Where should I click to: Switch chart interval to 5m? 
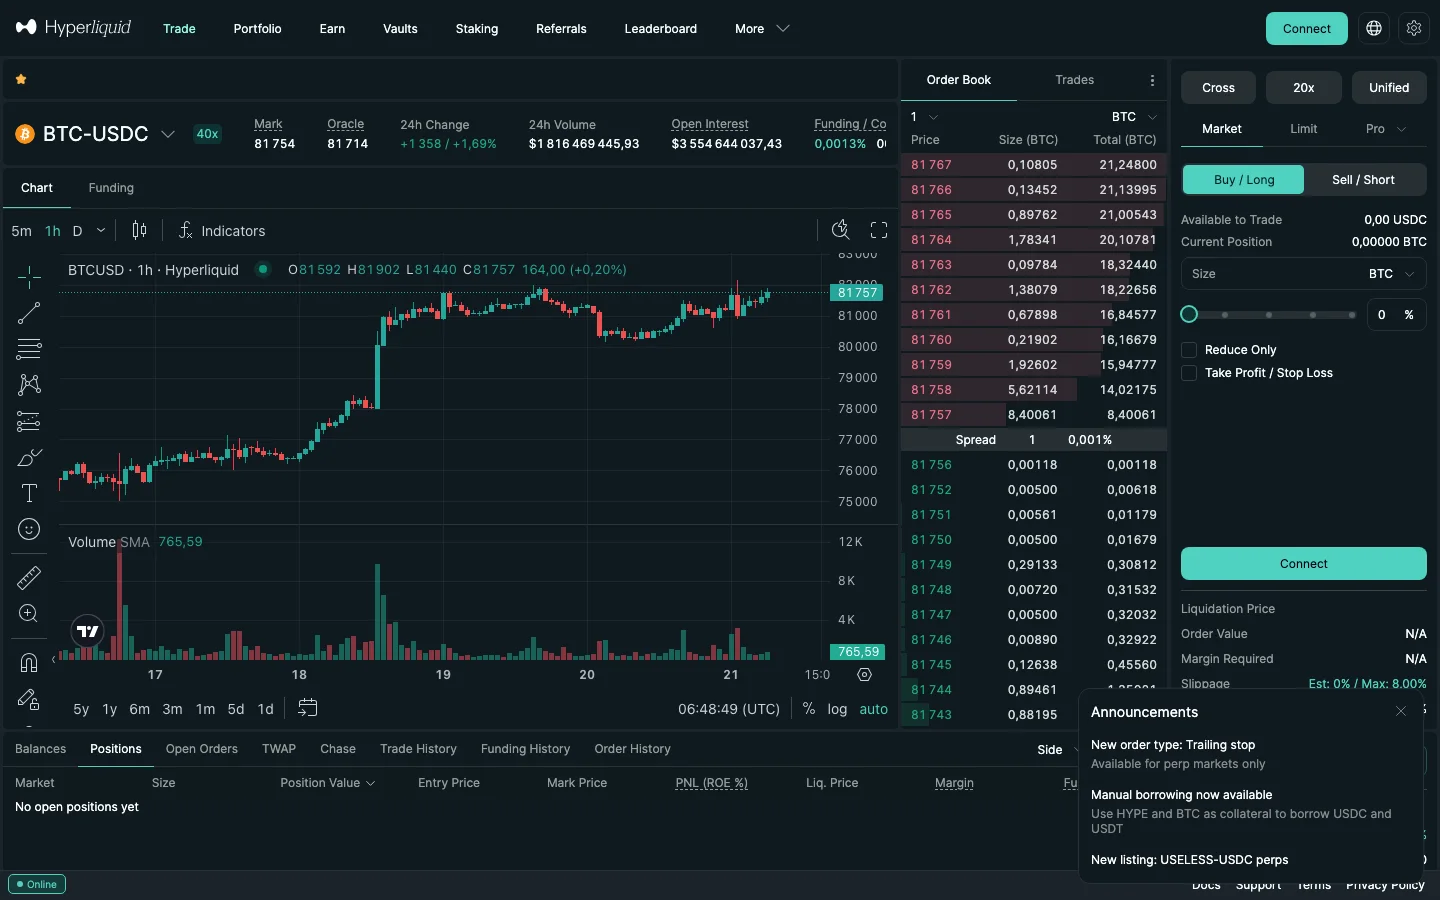pyautogui.click(x=21, y=231)
